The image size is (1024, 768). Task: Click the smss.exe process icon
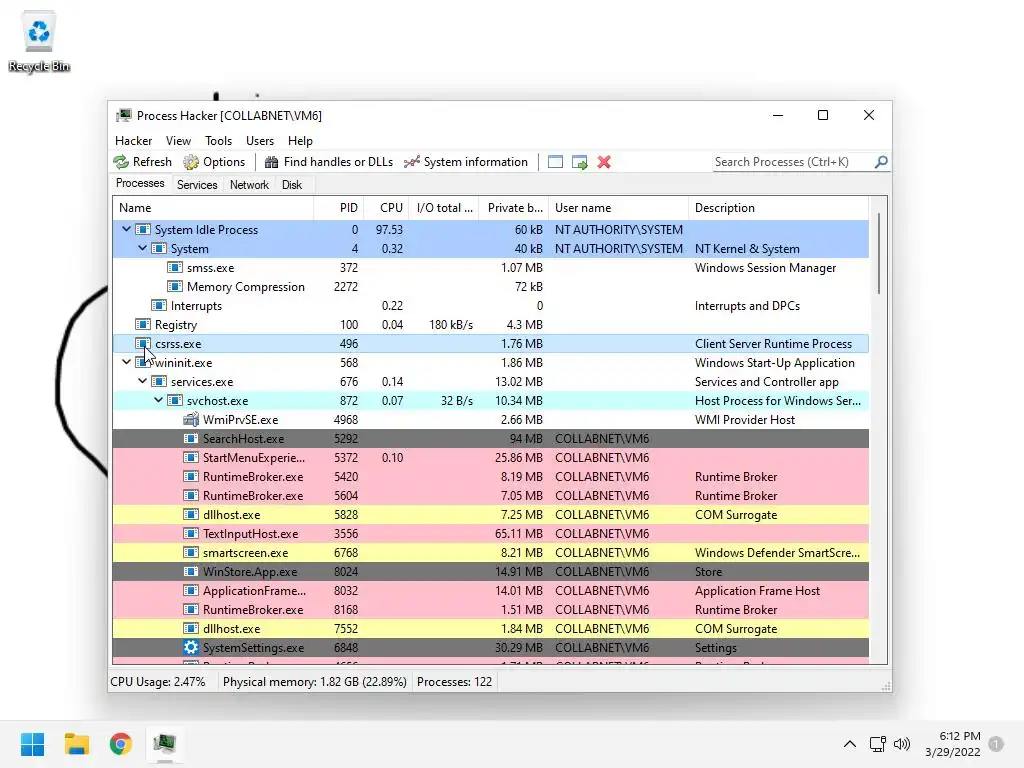pyautogui.click(x=174, y=267)
